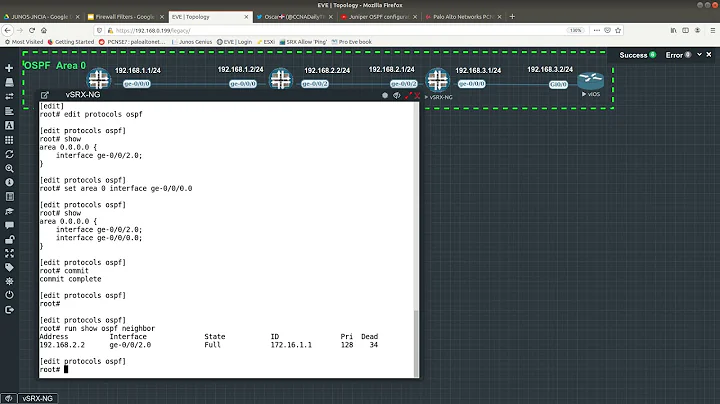720x404 pixels.
Task: Click the Gi0/0 interface label
Action: click(558, 84)
